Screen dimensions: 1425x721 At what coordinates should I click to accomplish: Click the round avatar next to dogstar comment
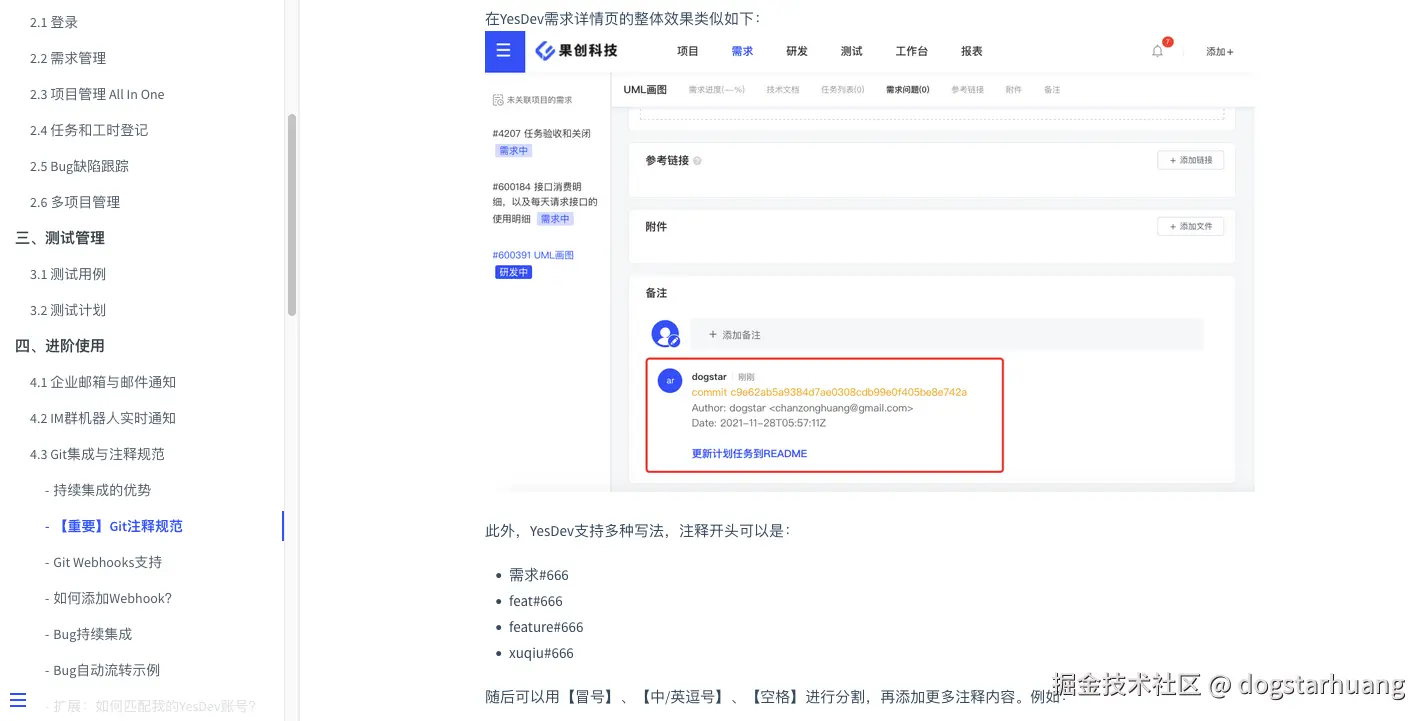[x=670, y=380]
